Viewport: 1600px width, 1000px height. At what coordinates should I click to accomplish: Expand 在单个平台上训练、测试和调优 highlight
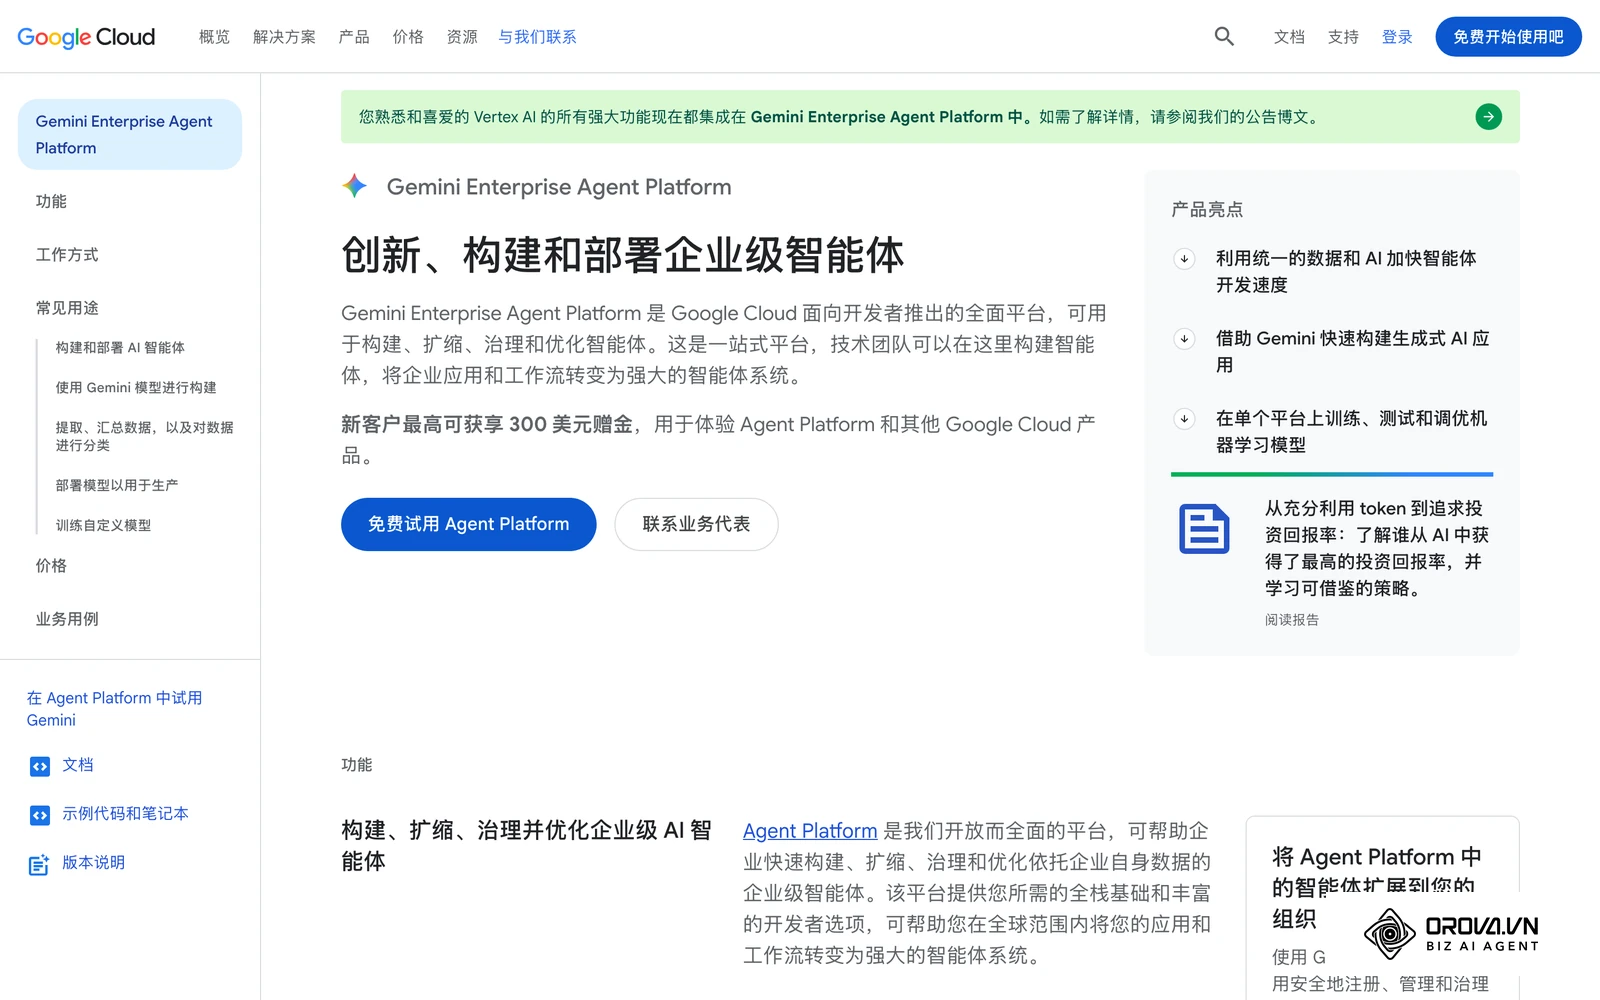[1184, 419]
